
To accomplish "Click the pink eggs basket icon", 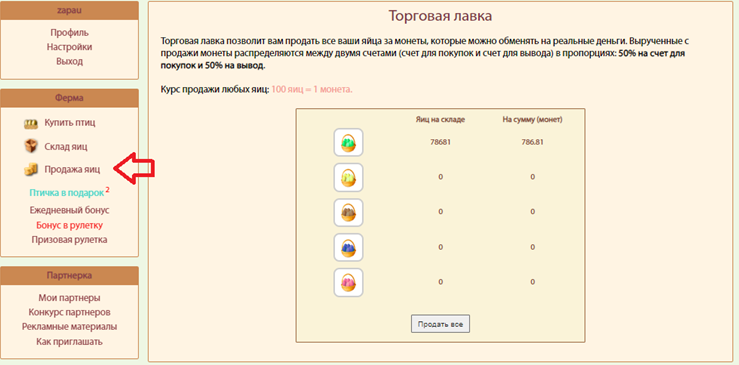I will tap(348, 282).
